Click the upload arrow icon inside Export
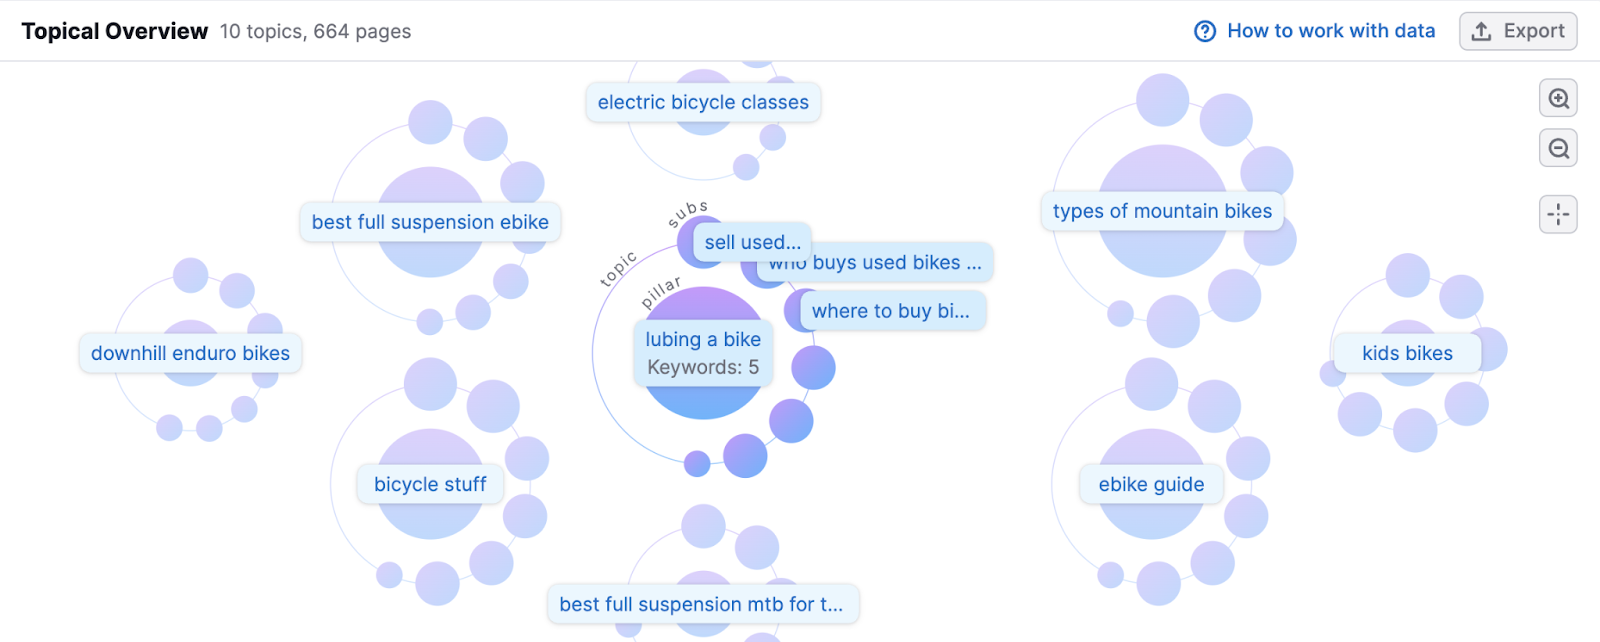This screenshot has height=642, width=1600. click(x=1480, y=31)
